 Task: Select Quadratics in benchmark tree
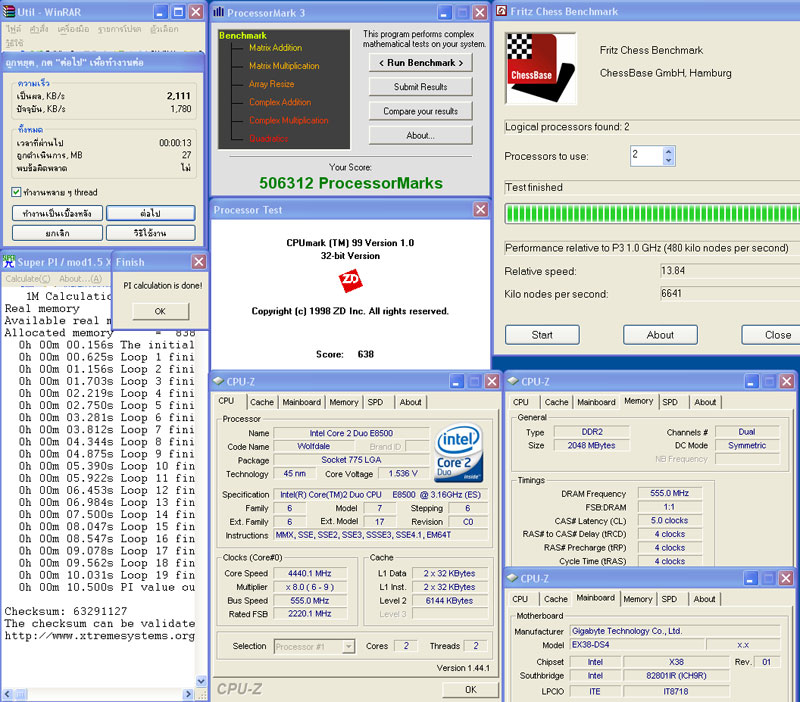(x=268, y=138)
